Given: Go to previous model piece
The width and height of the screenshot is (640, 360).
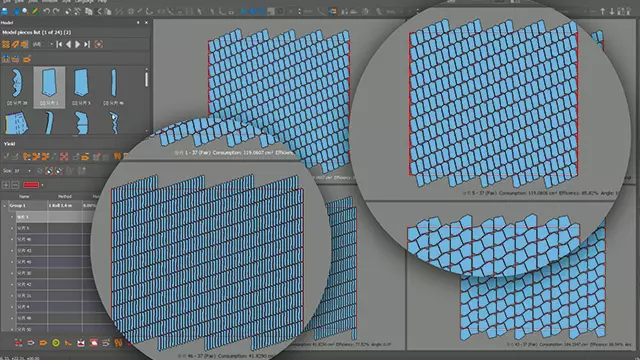Looking at the screenshot, I should [69, 44].
